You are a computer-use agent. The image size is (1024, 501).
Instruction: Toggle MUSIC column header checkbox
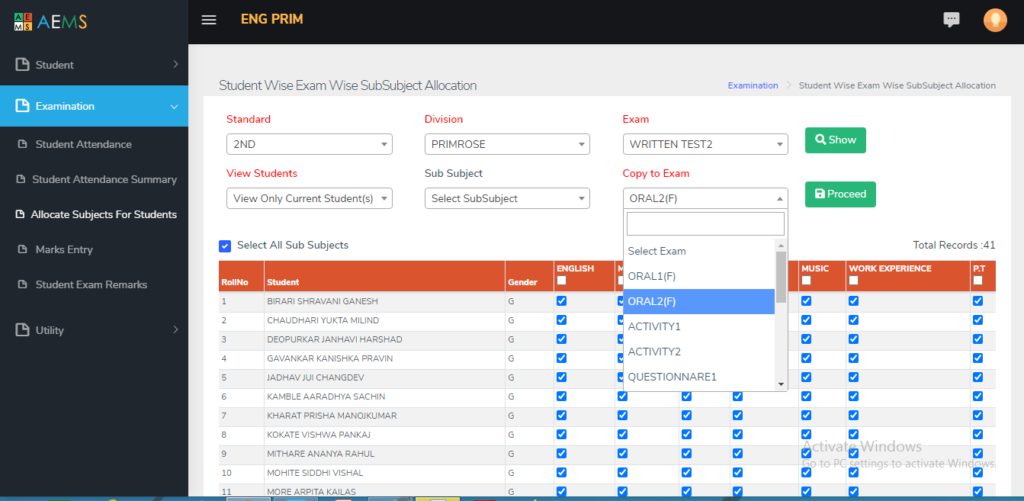point(807,281)
